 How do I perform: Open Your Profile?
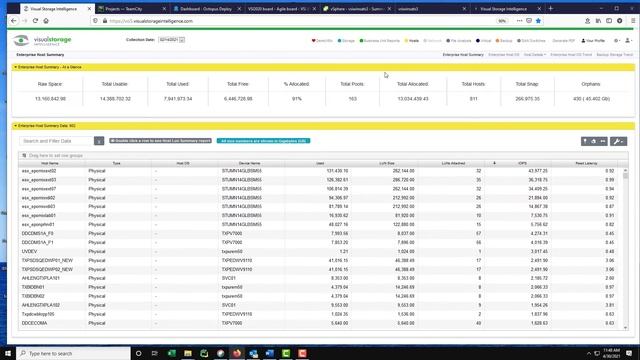(593, 41)
